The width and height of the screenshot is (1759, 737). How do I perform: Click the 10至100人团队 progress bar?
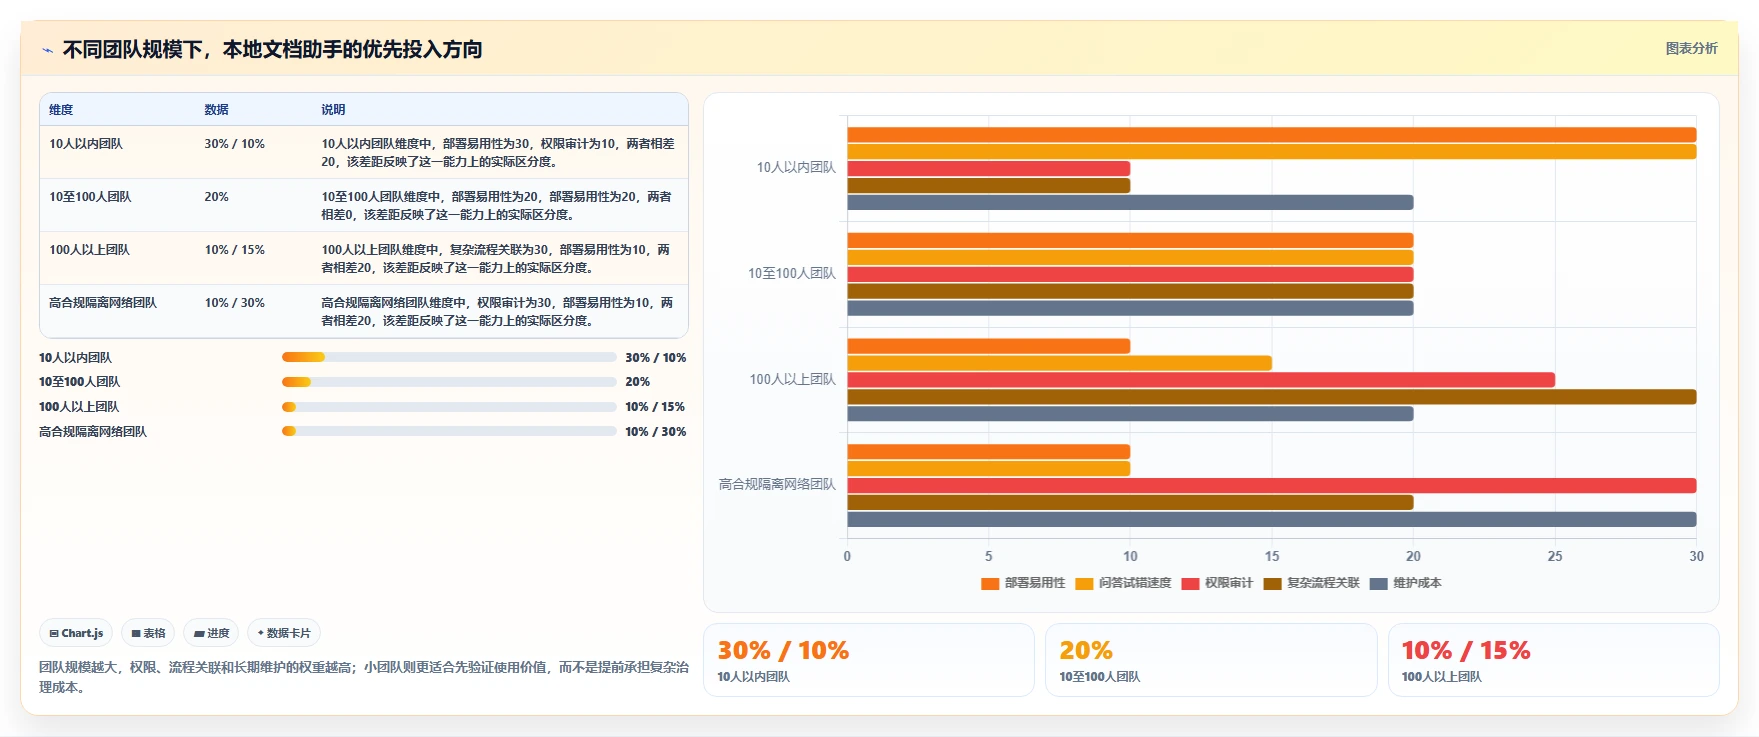(449, 382)
